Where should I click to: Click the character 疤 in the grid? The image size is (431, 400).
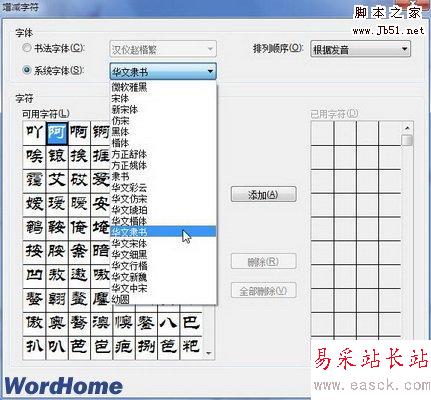(x=124, y=347)
